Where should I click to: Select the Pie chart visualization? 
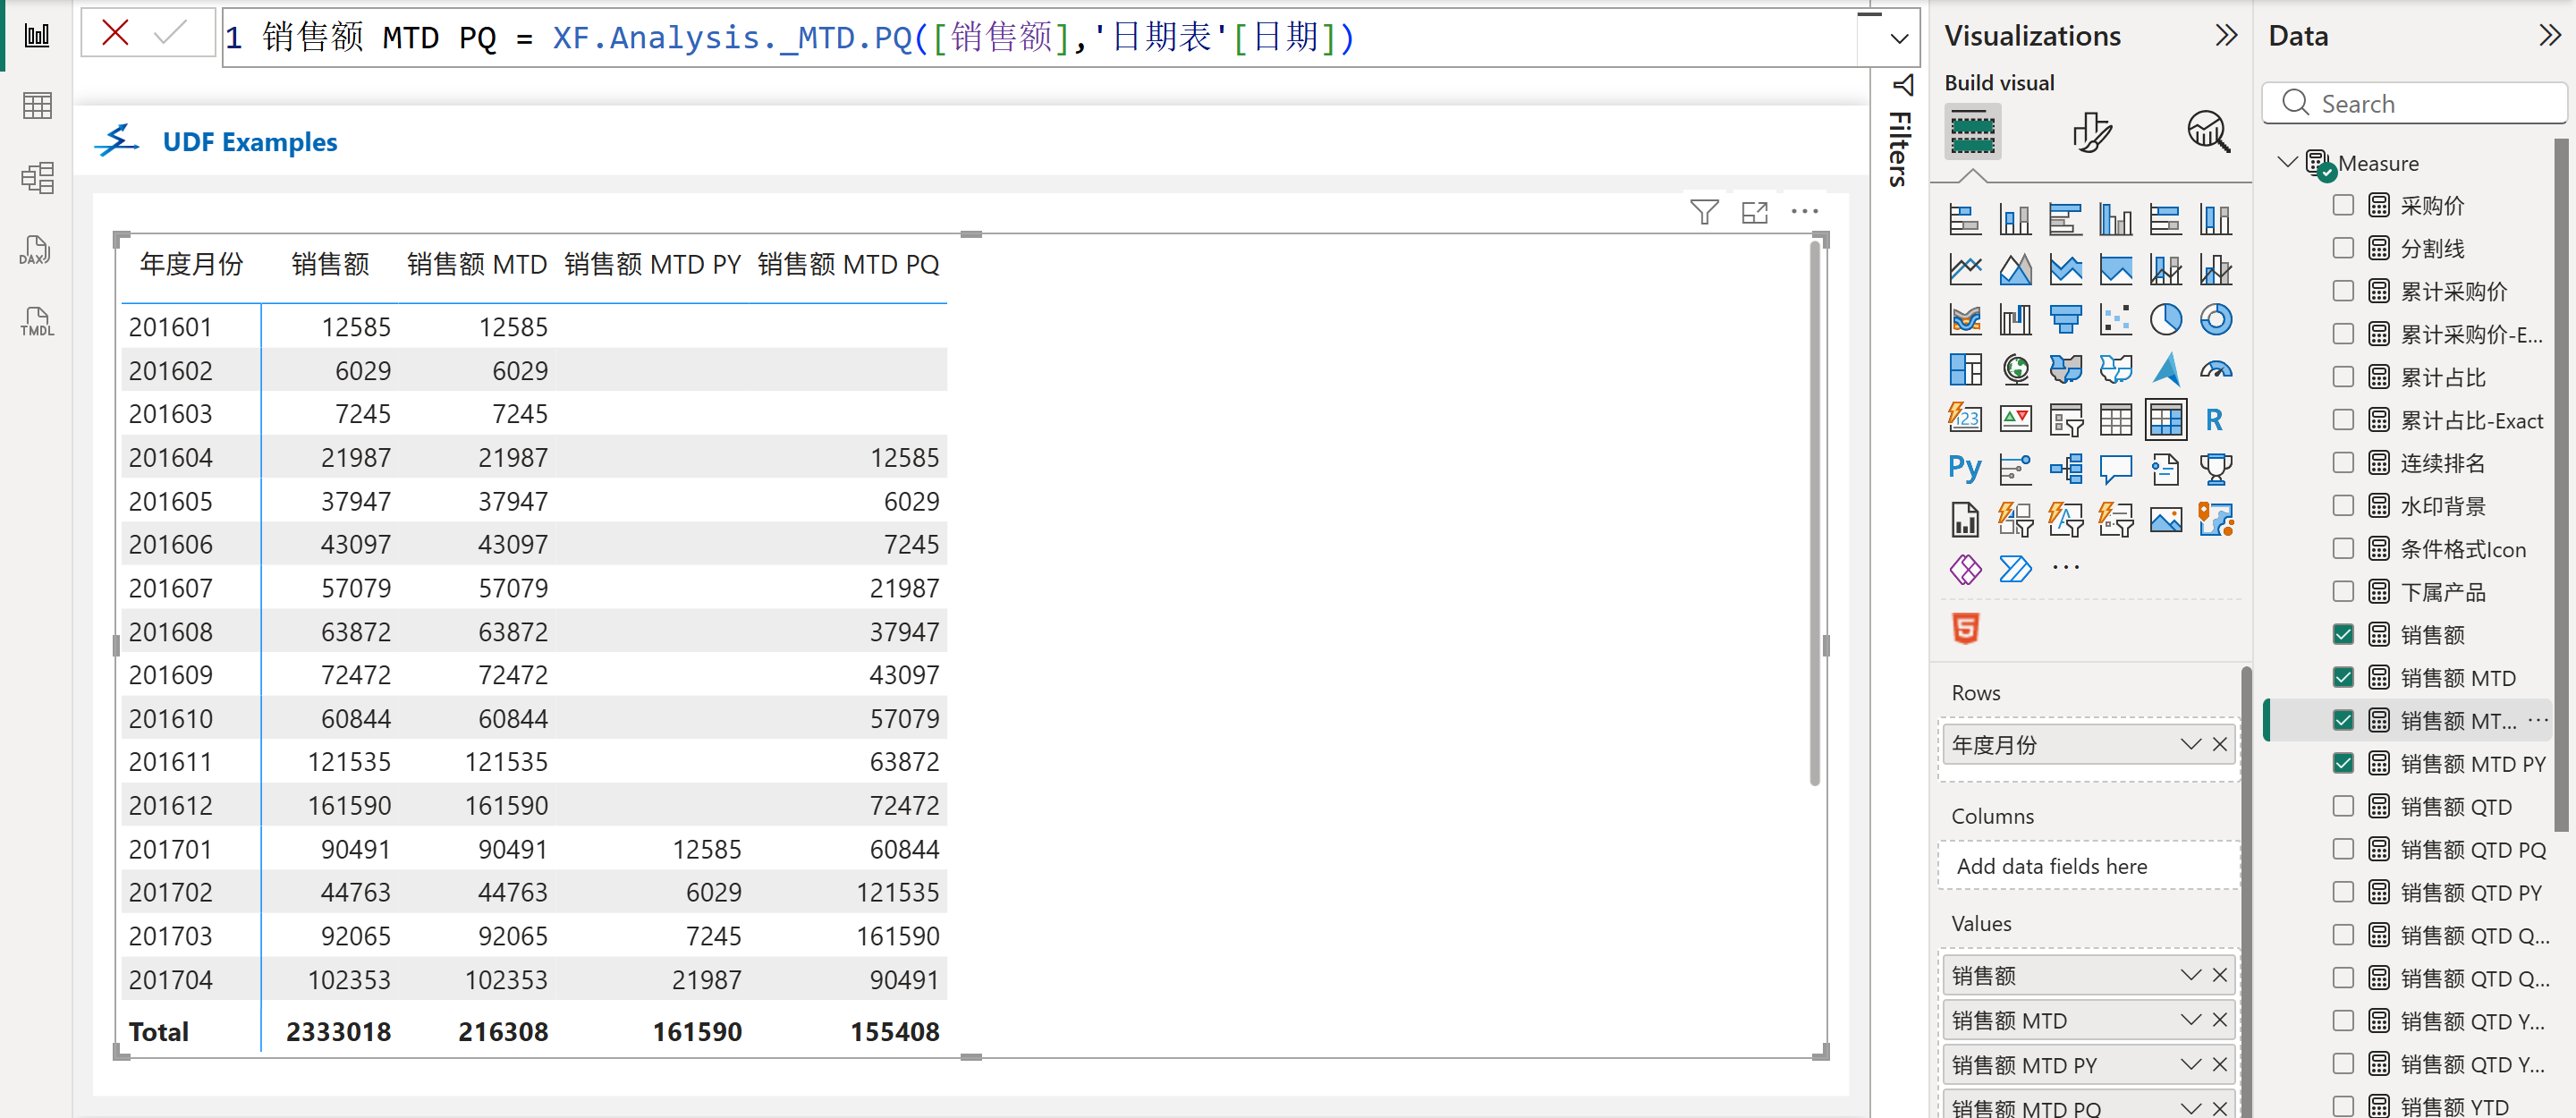point(2165,320)
